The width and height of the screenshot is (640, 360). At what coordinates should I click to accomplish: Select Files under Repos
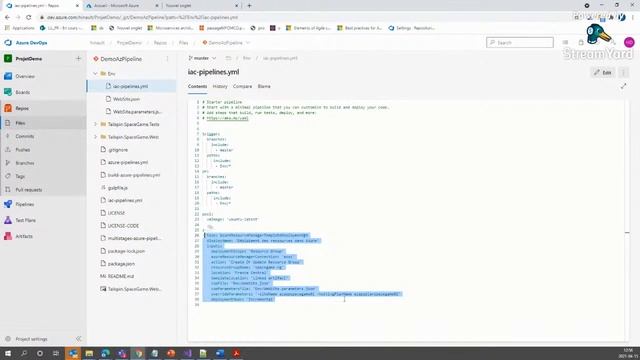point(20,123)
